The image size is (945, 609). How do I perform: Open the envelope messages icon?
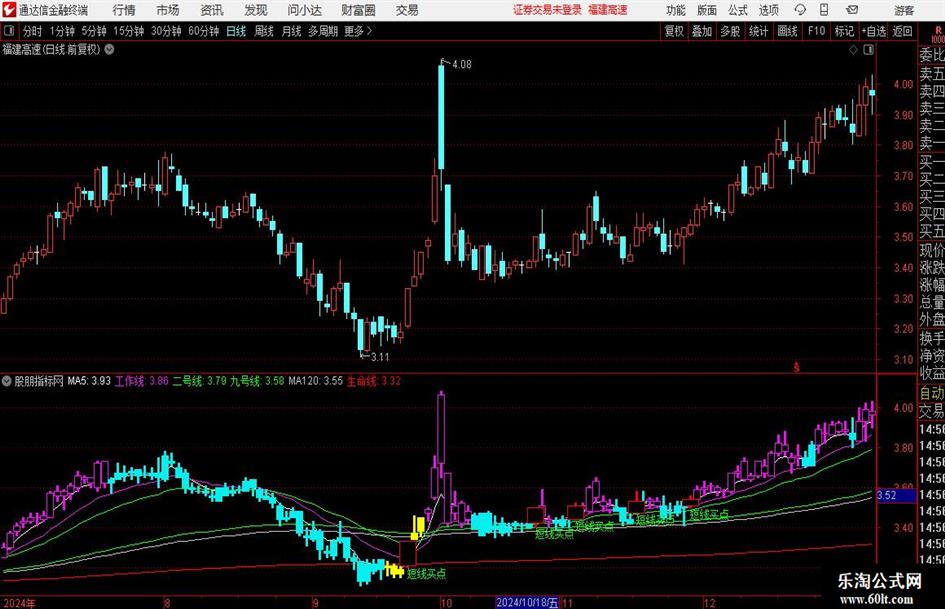coord(852,10)
